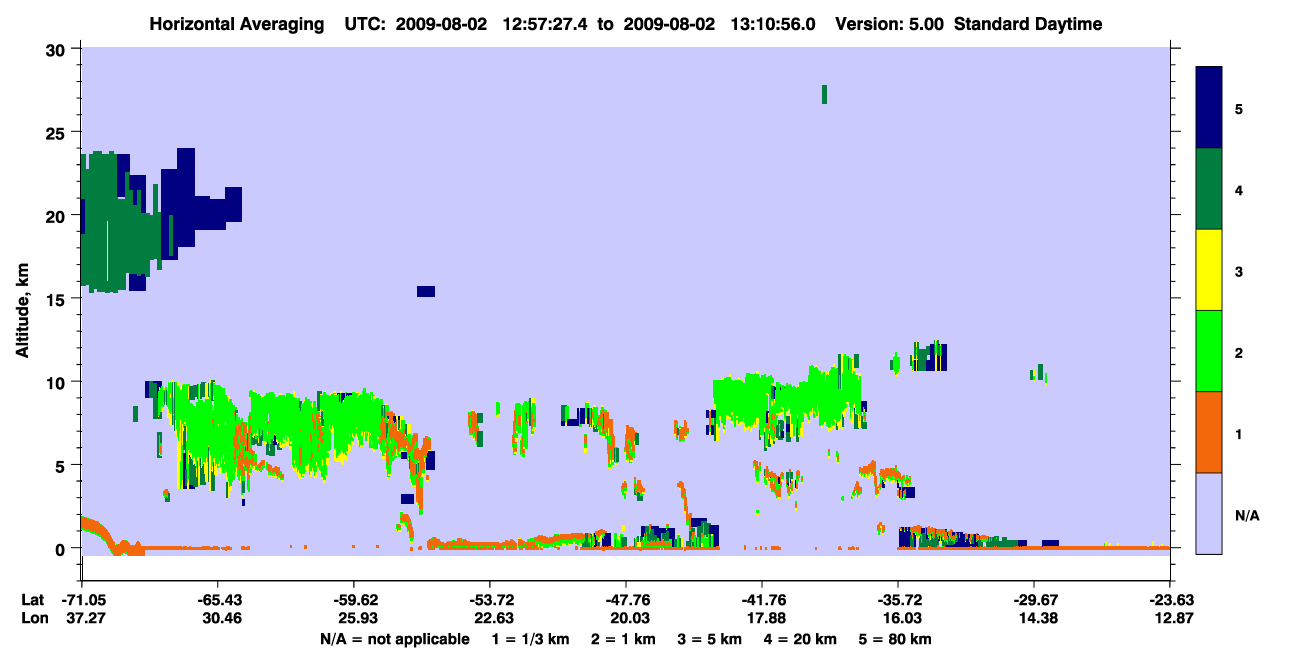Click the altitude tick label 20
The width and height of the screenshot is (1300, 667).
(58, 215)
